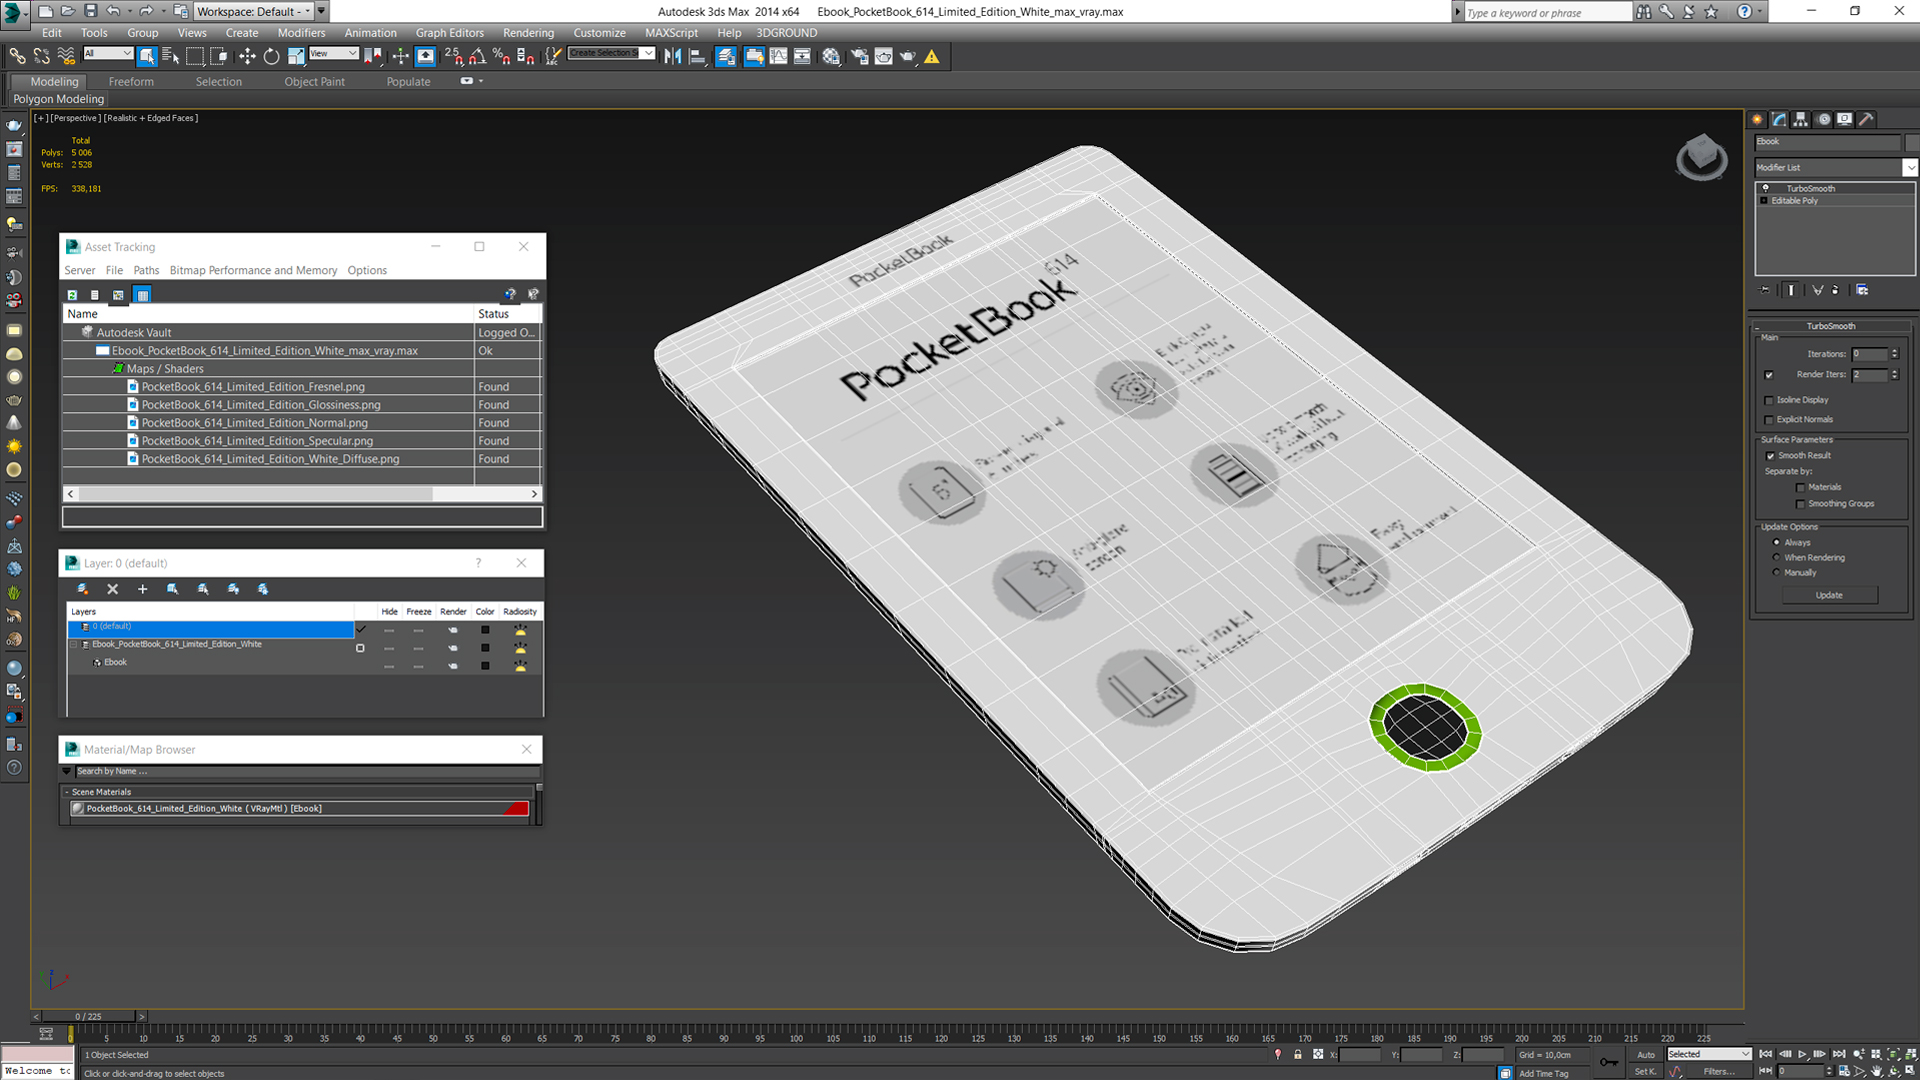Enable Separate by Materials checkbox
Image resolution: width=1920 pixels, height=1080 pixels.
1801,488
